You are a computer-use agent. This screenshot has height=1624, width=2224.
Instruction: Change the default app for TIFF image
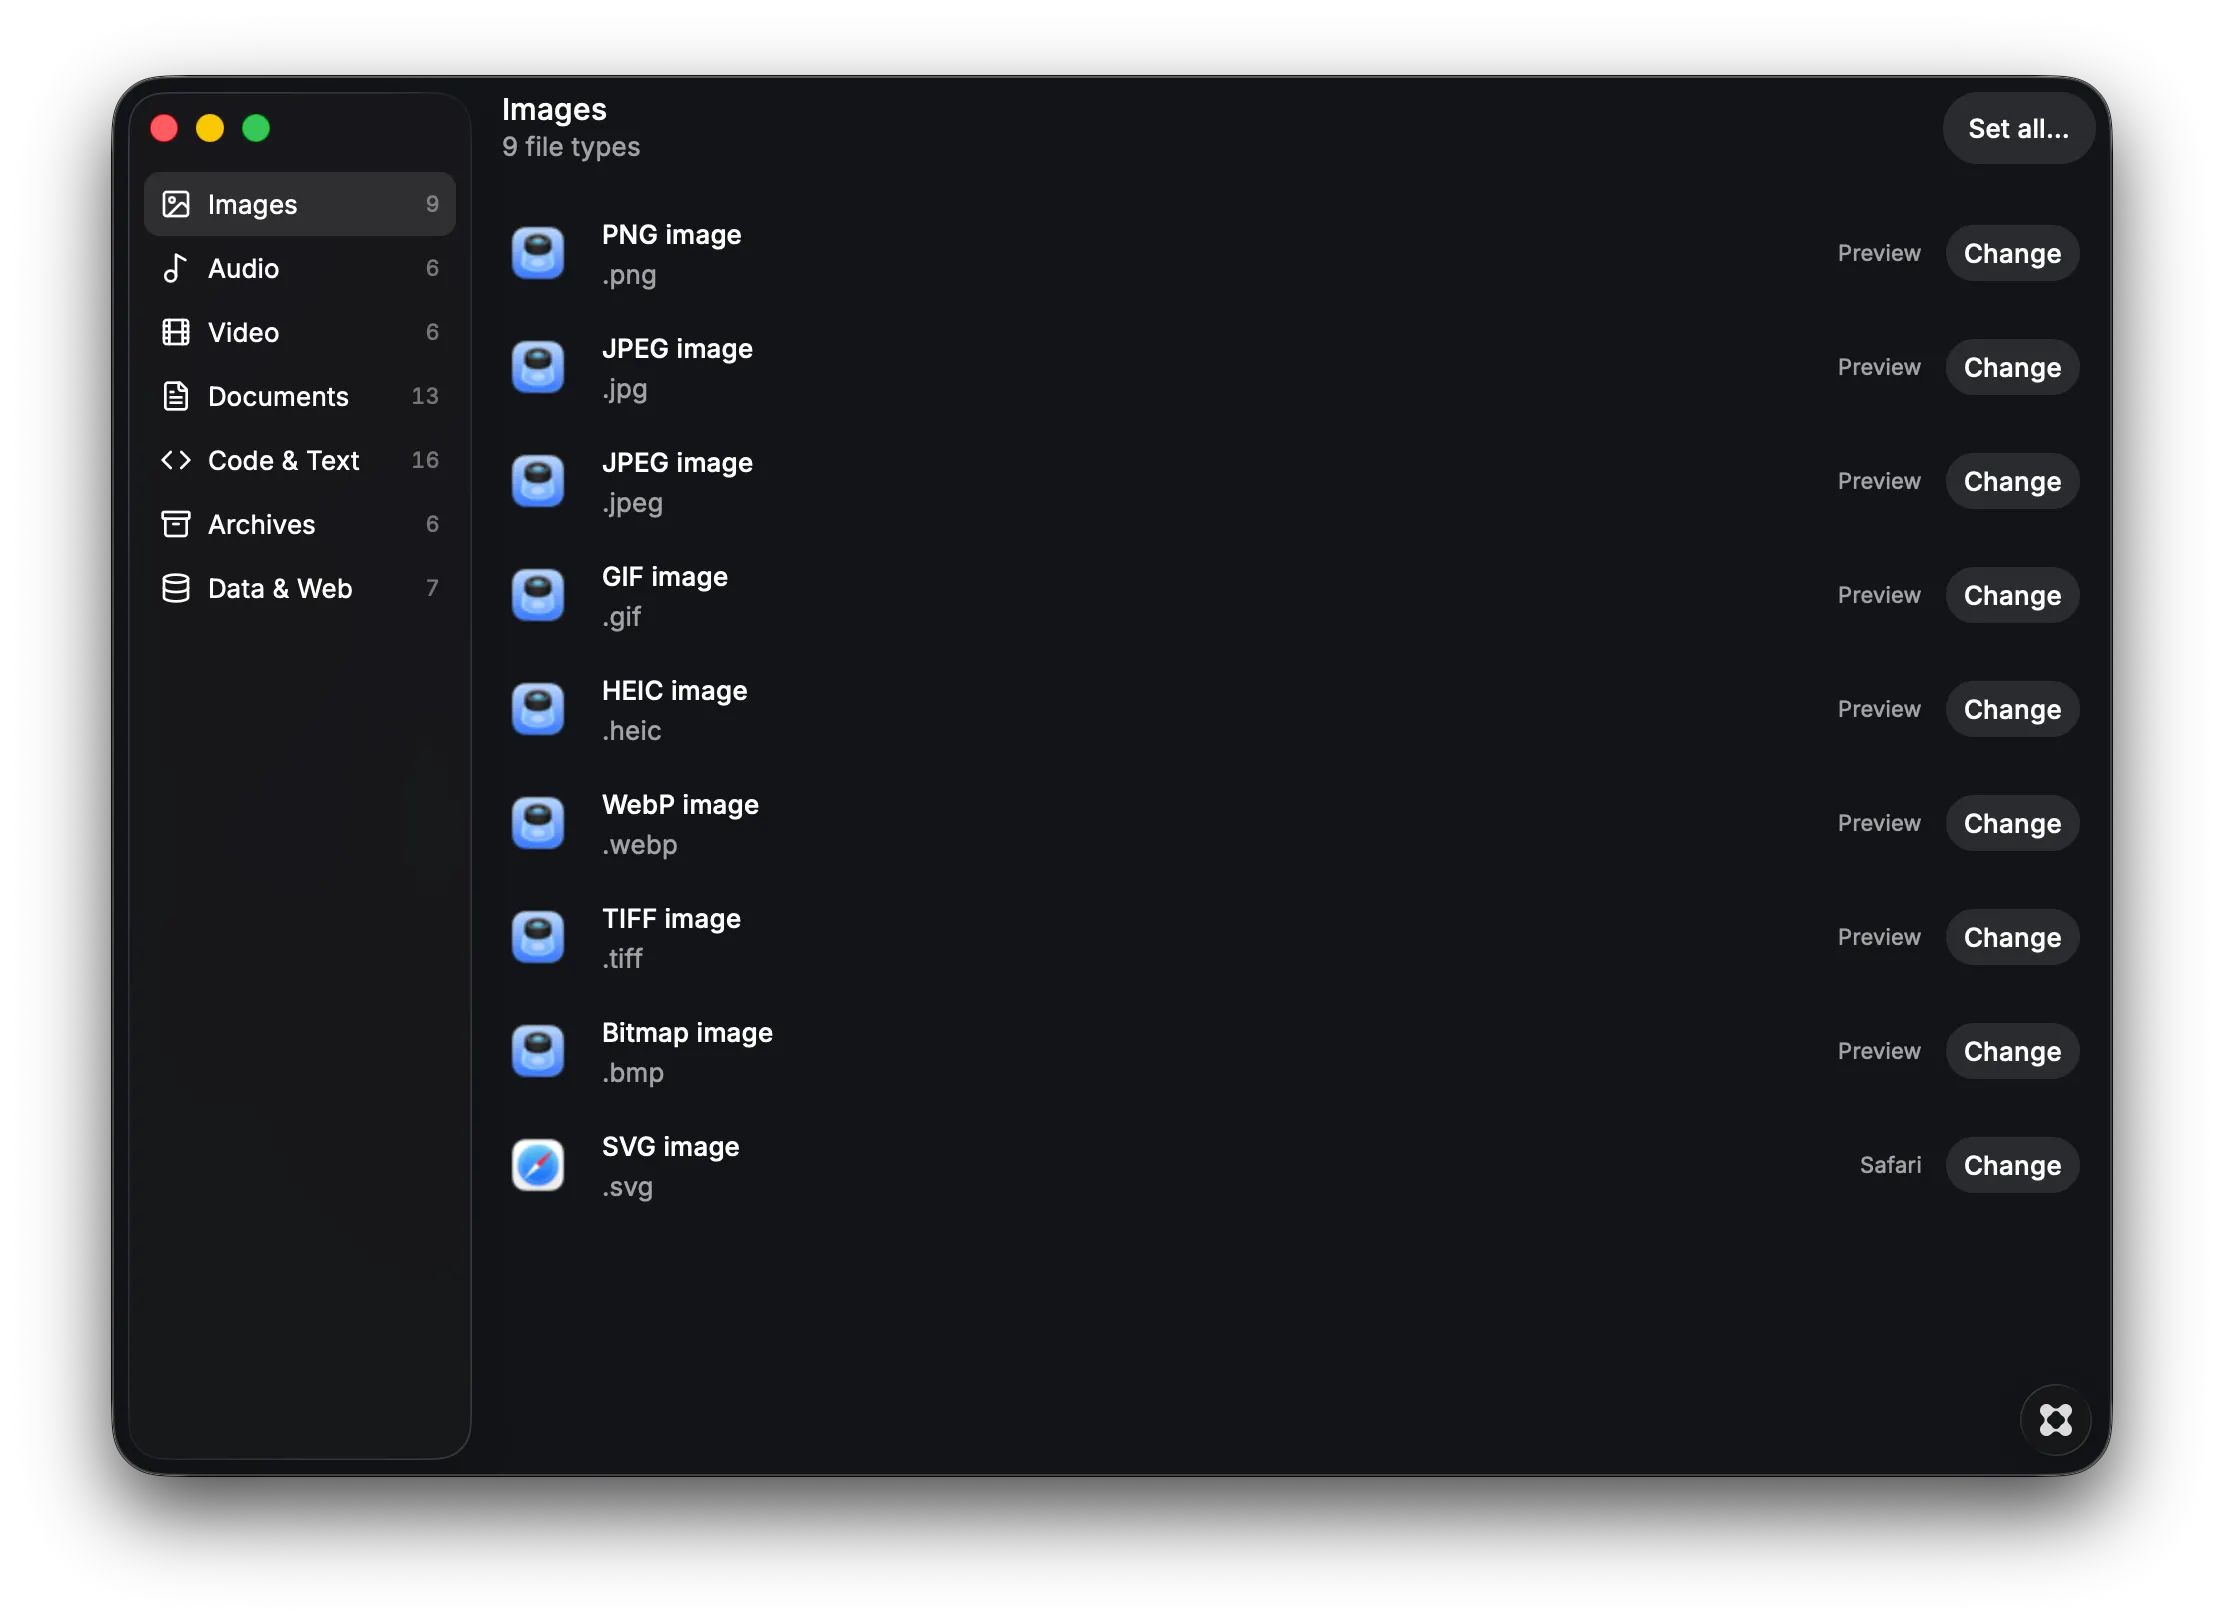point(2012,937)
